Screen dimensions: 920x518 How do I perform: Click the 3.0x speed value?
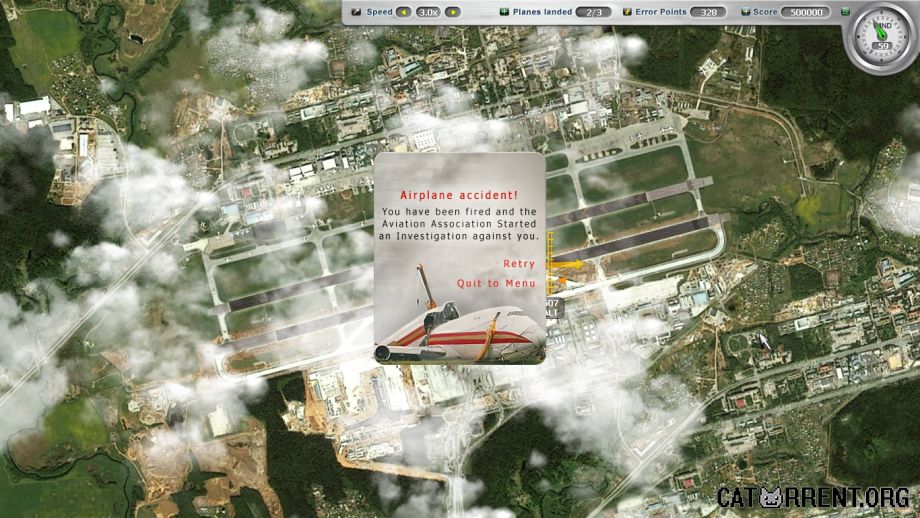[x=428, y=12]
